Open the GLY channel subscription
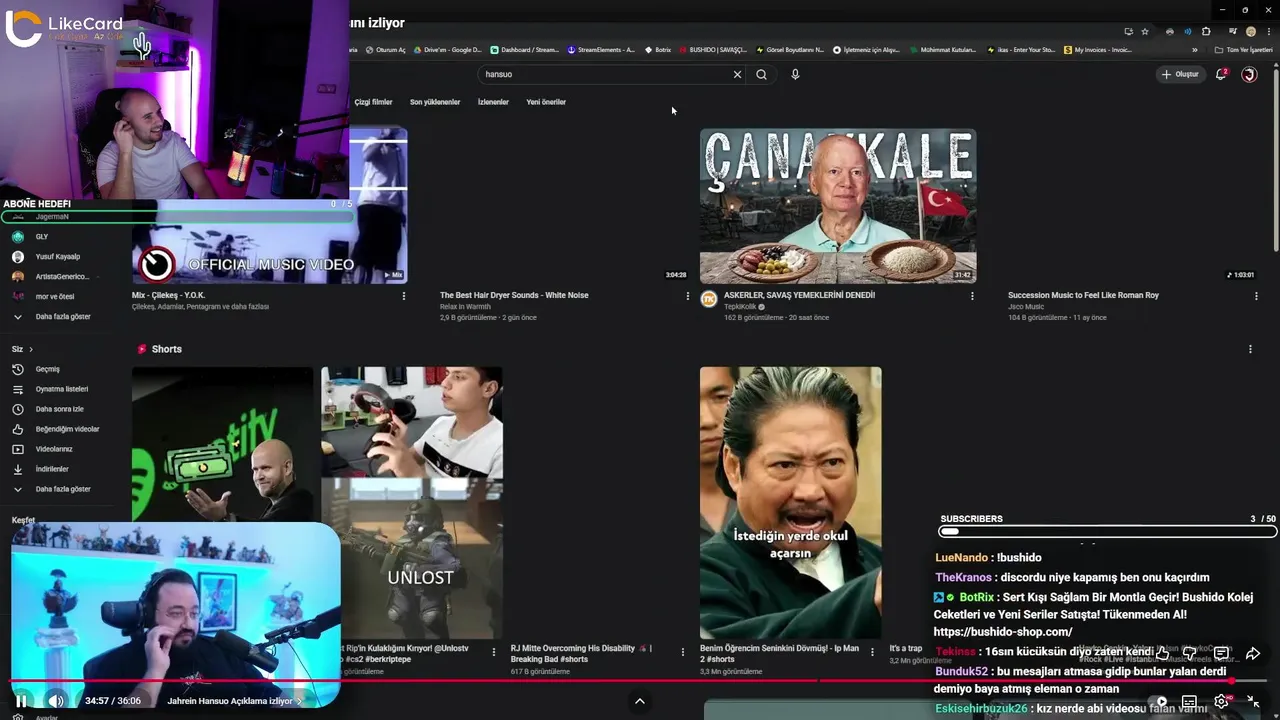 click(x=42, y=237)
